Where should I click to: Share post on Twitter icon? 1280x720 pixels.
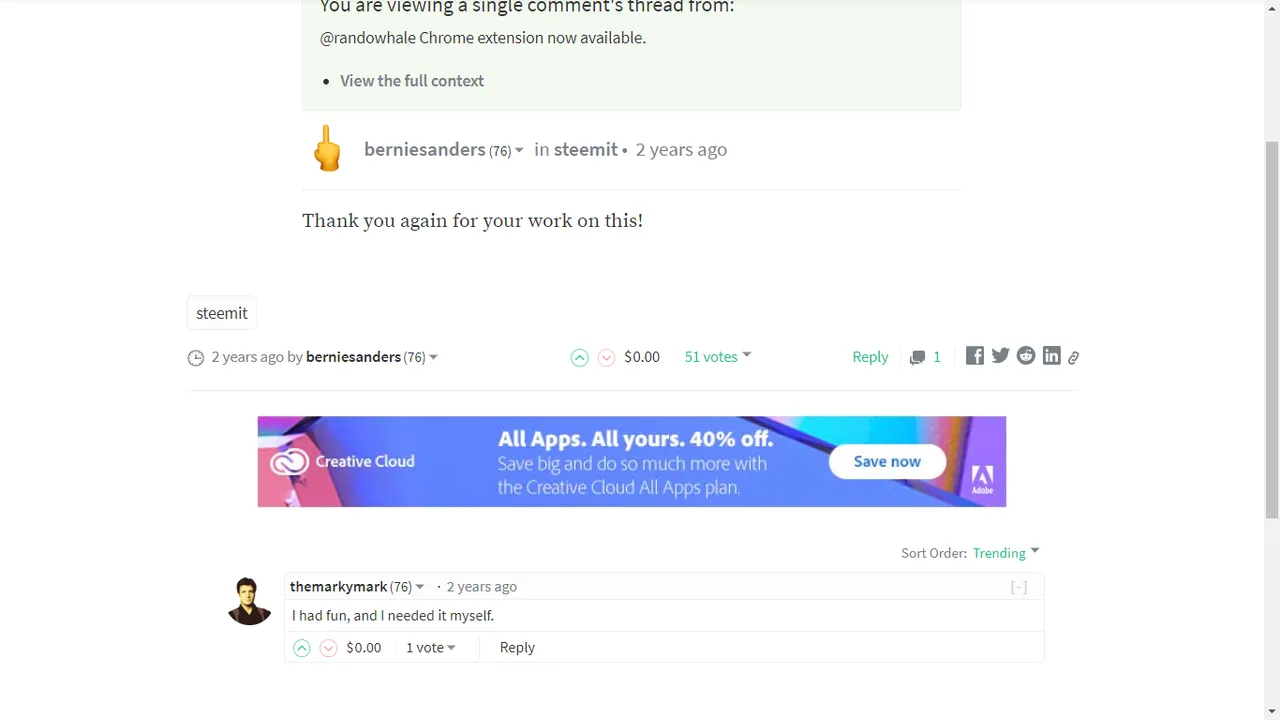click(1000, 356)
